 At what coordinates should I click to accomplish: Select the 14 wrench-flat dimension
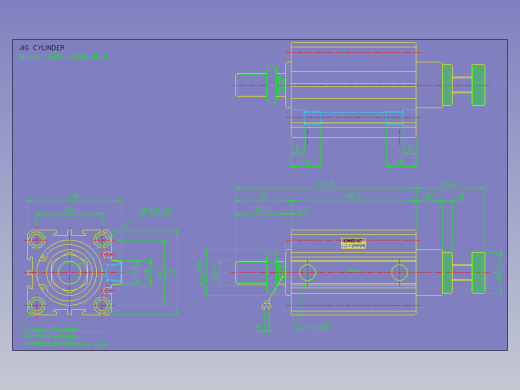(256, 327)
